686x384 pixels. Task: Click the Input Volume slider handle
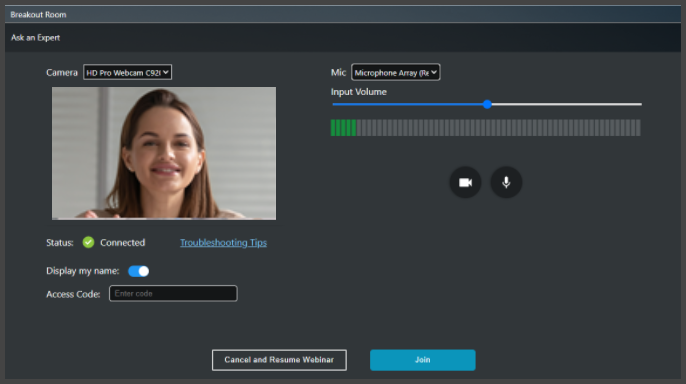tap(487, 104)
